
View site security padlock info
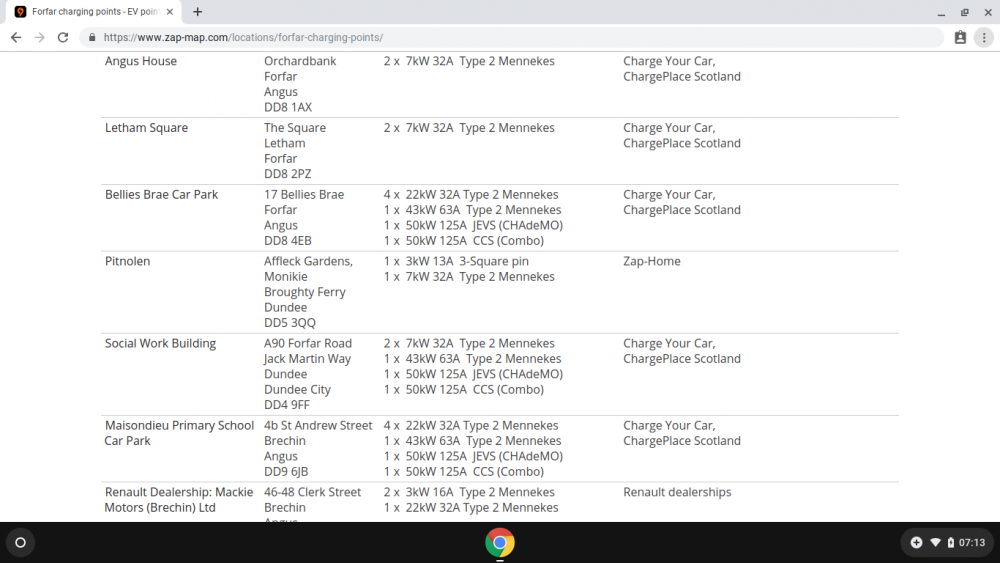tap(92, 38)
